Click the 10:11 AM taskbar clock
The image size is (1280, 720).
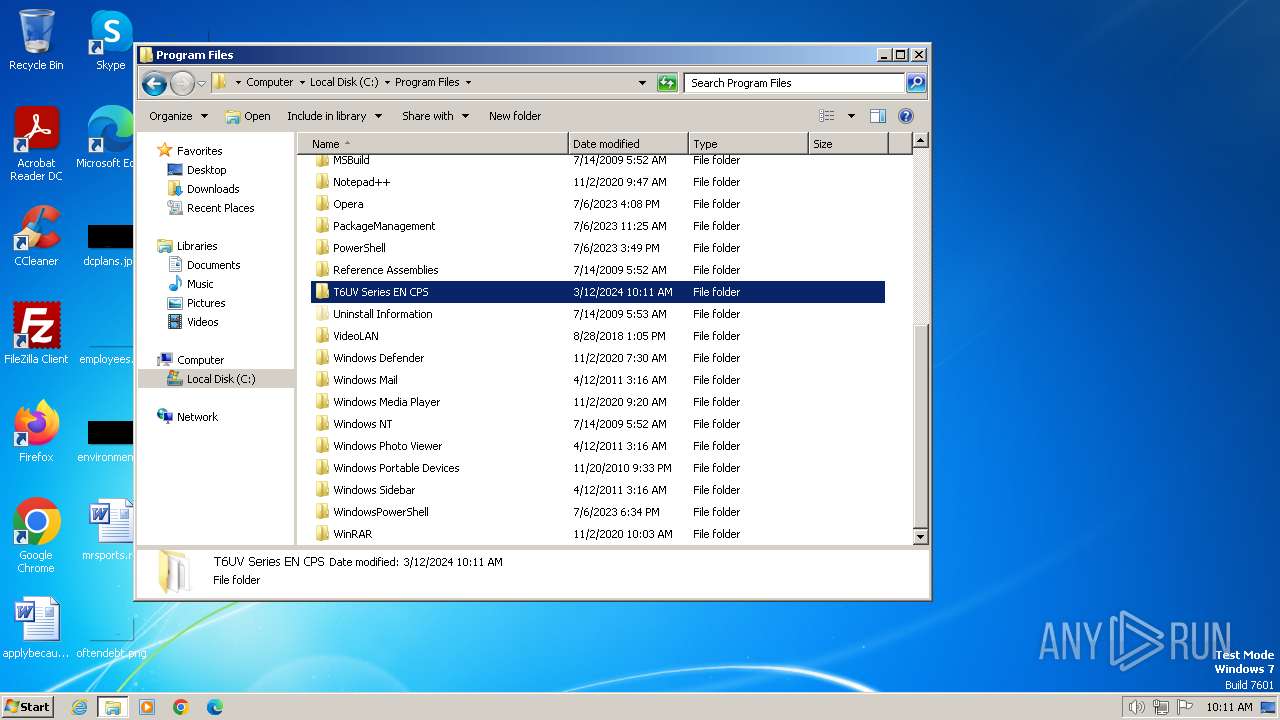(1229, 707)
